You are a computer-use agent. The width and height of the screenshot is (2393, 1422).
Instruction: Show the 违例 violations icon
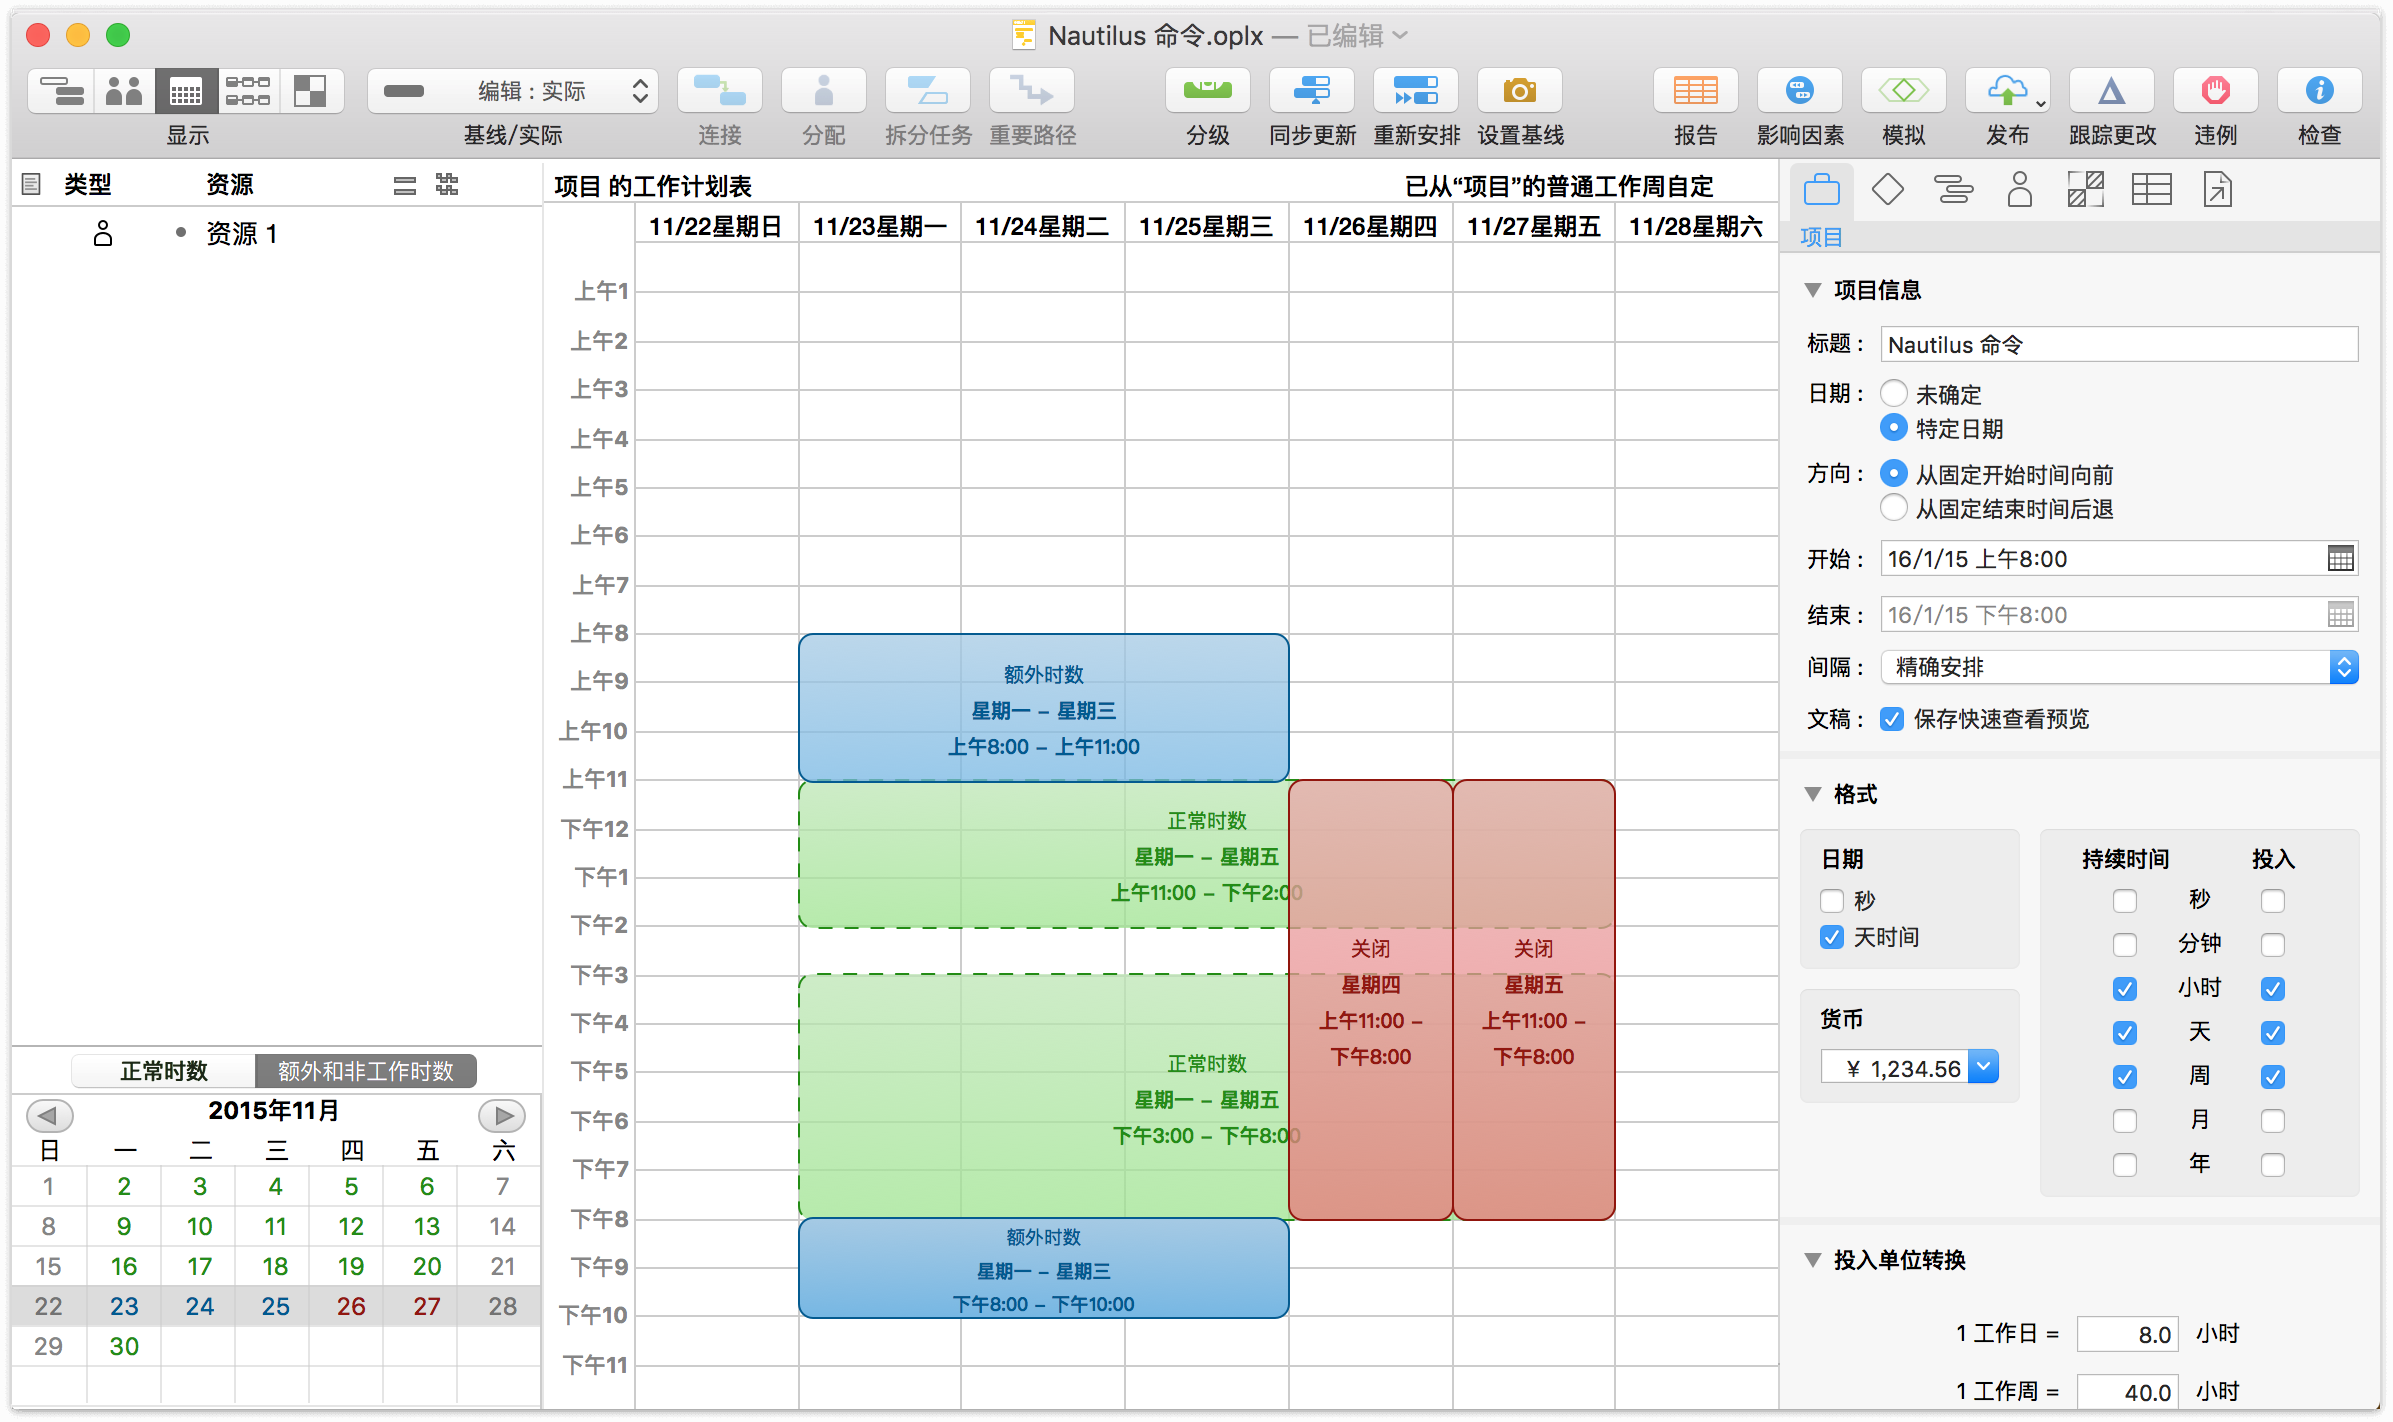(2216, 92)
